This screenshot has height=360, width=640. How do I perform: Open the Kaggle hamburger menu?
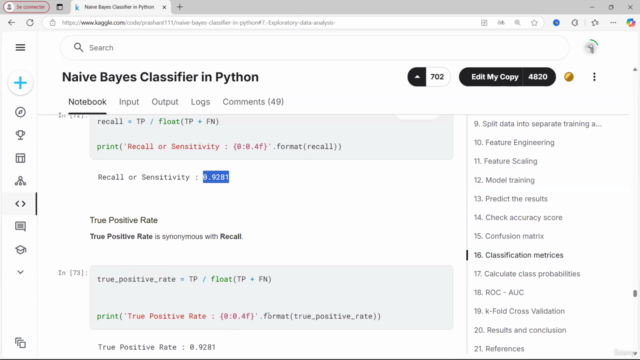click(20, 47)
